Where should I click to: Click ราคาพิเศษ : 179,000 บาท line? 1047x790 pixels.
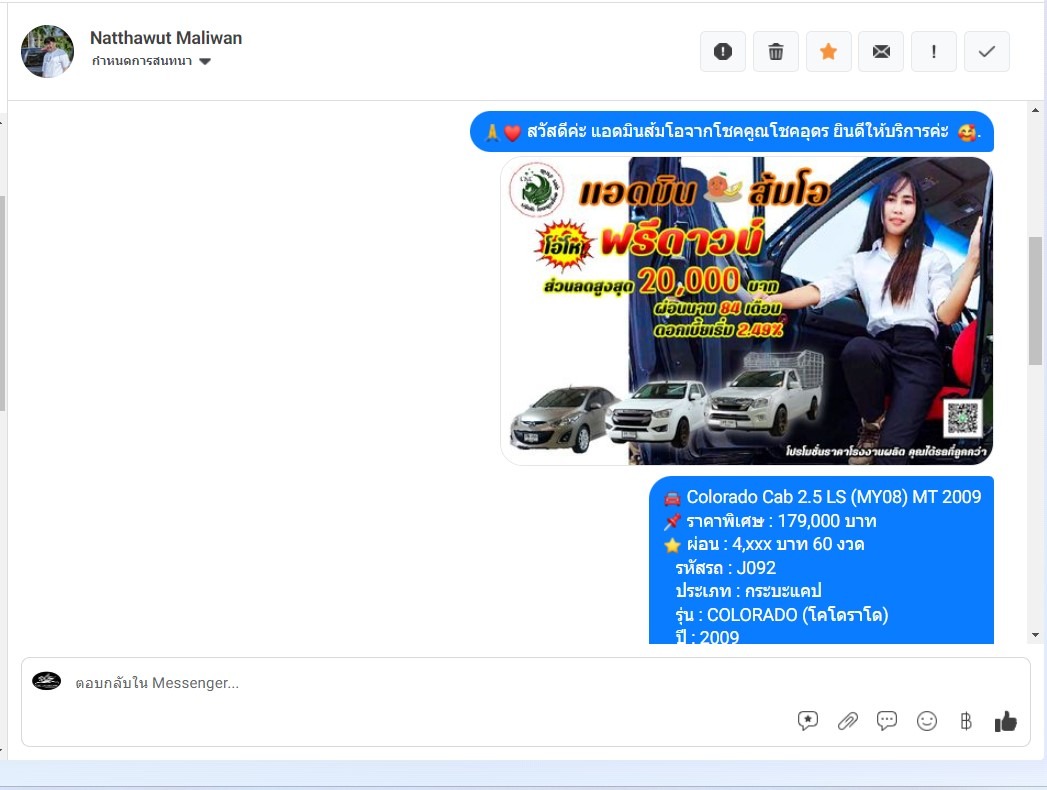pos(781,521)
